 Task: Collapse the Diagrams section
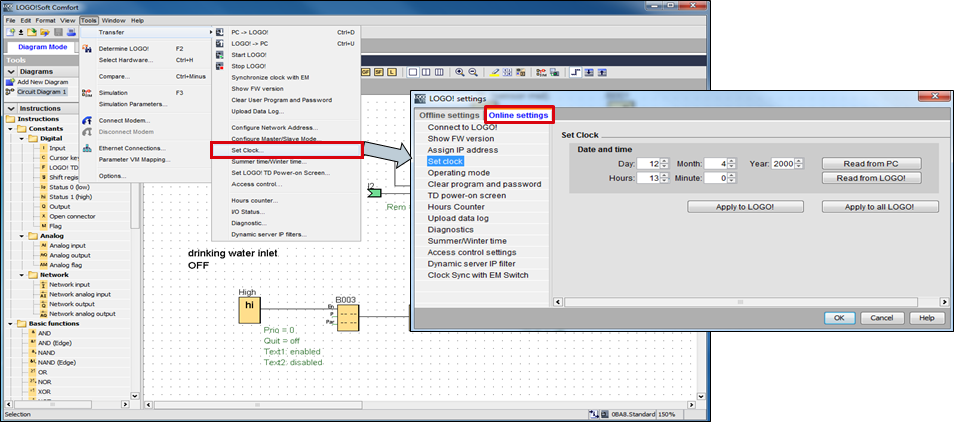[x=9, y=72]
